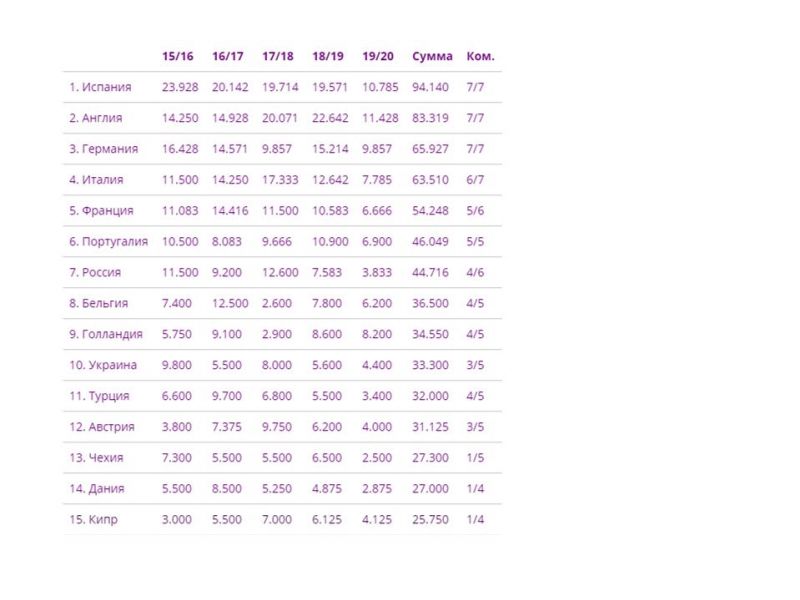Click the 17/18 season column header
Image resolution: width=800 pixels, height=600 pixels.
(278, 56)
